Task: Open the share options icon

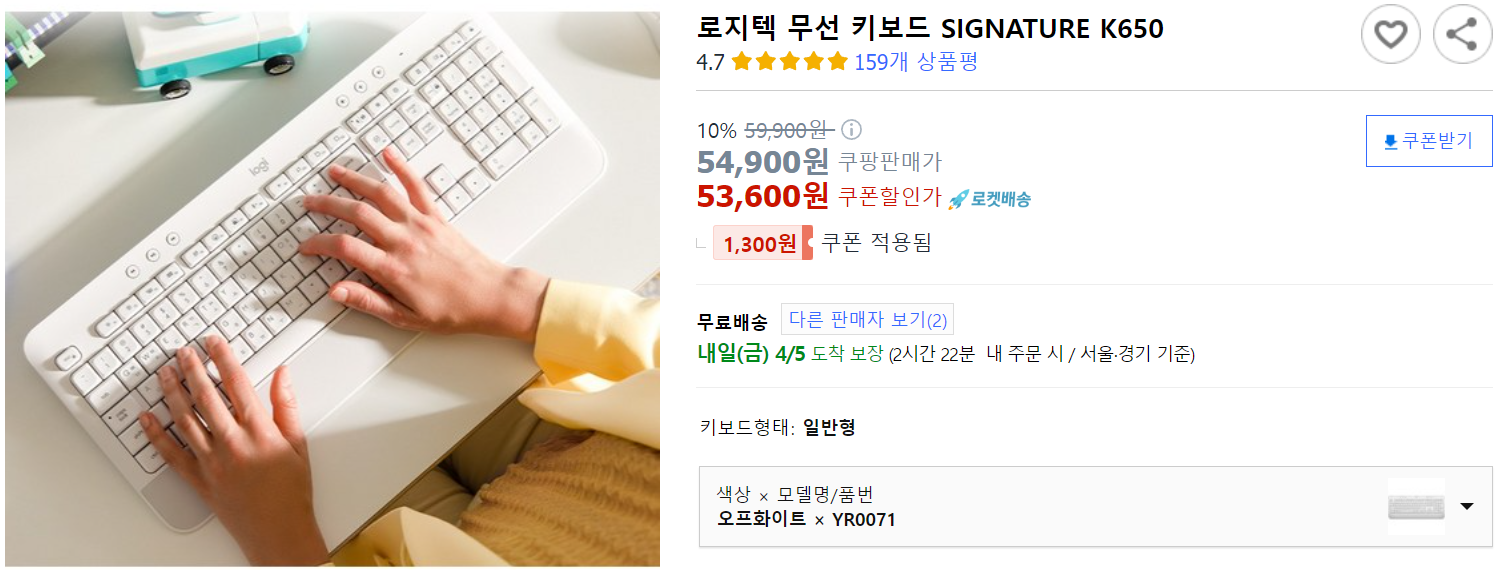Action: [1463, 35]
